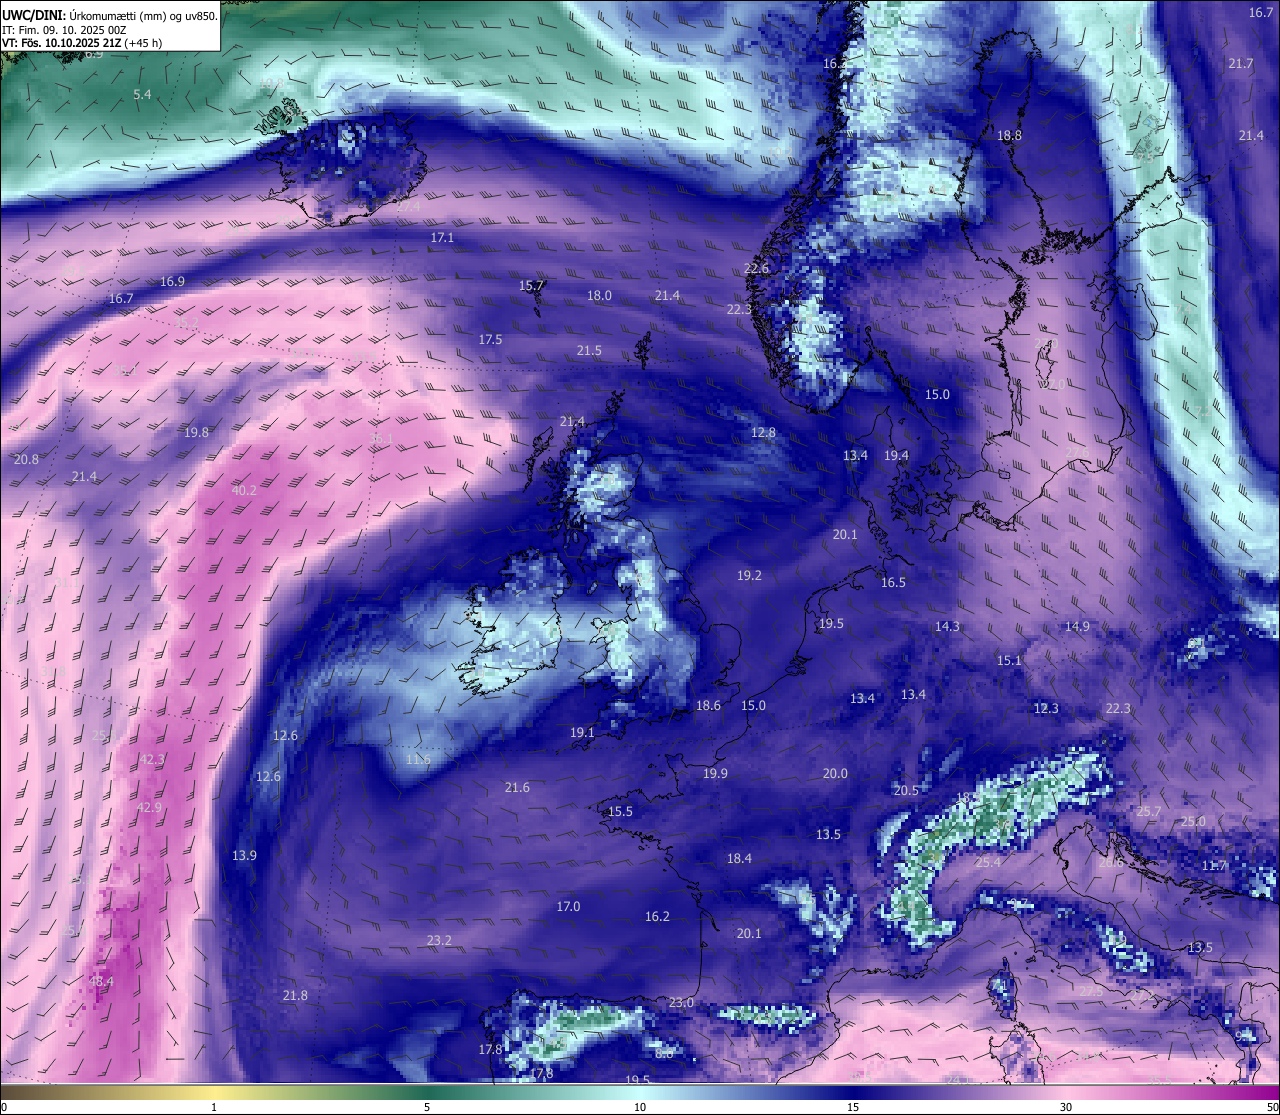
Task: Click the 13.9 value label
Action: (244, 855)
